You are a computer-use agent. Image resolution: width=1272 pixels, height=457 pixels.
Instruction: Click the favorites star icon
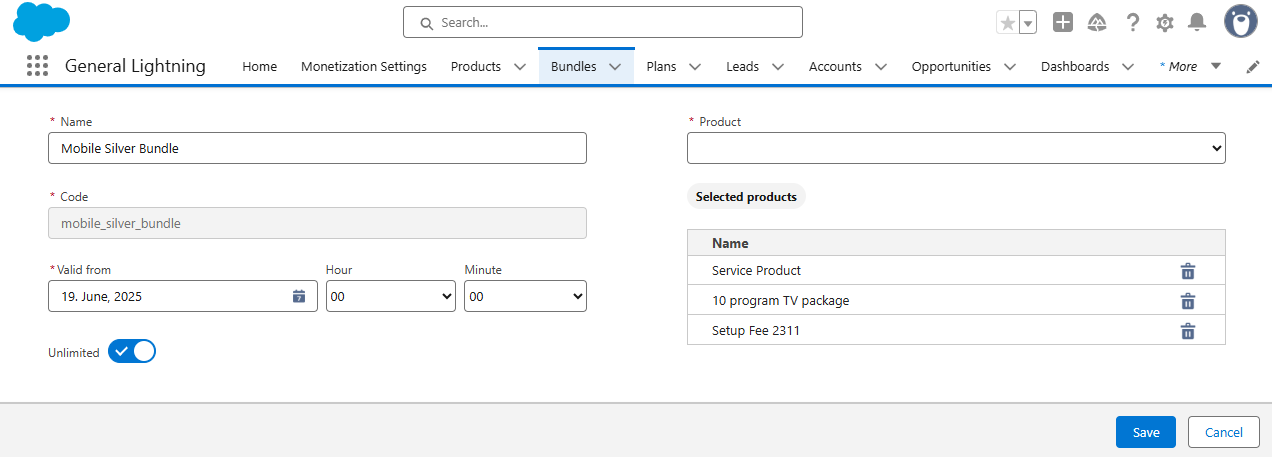pyautogui.click(x=1007, y=22)
